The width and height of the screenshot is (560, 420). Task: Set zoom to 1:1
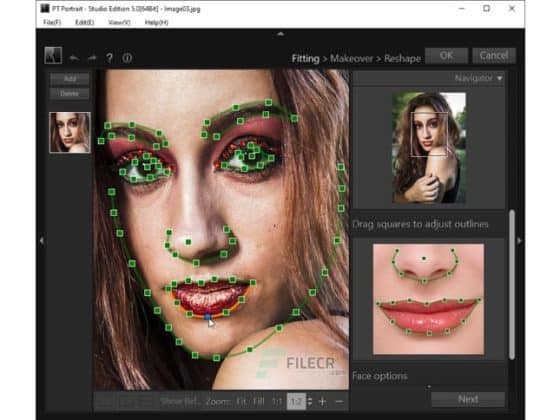point(277,401)
